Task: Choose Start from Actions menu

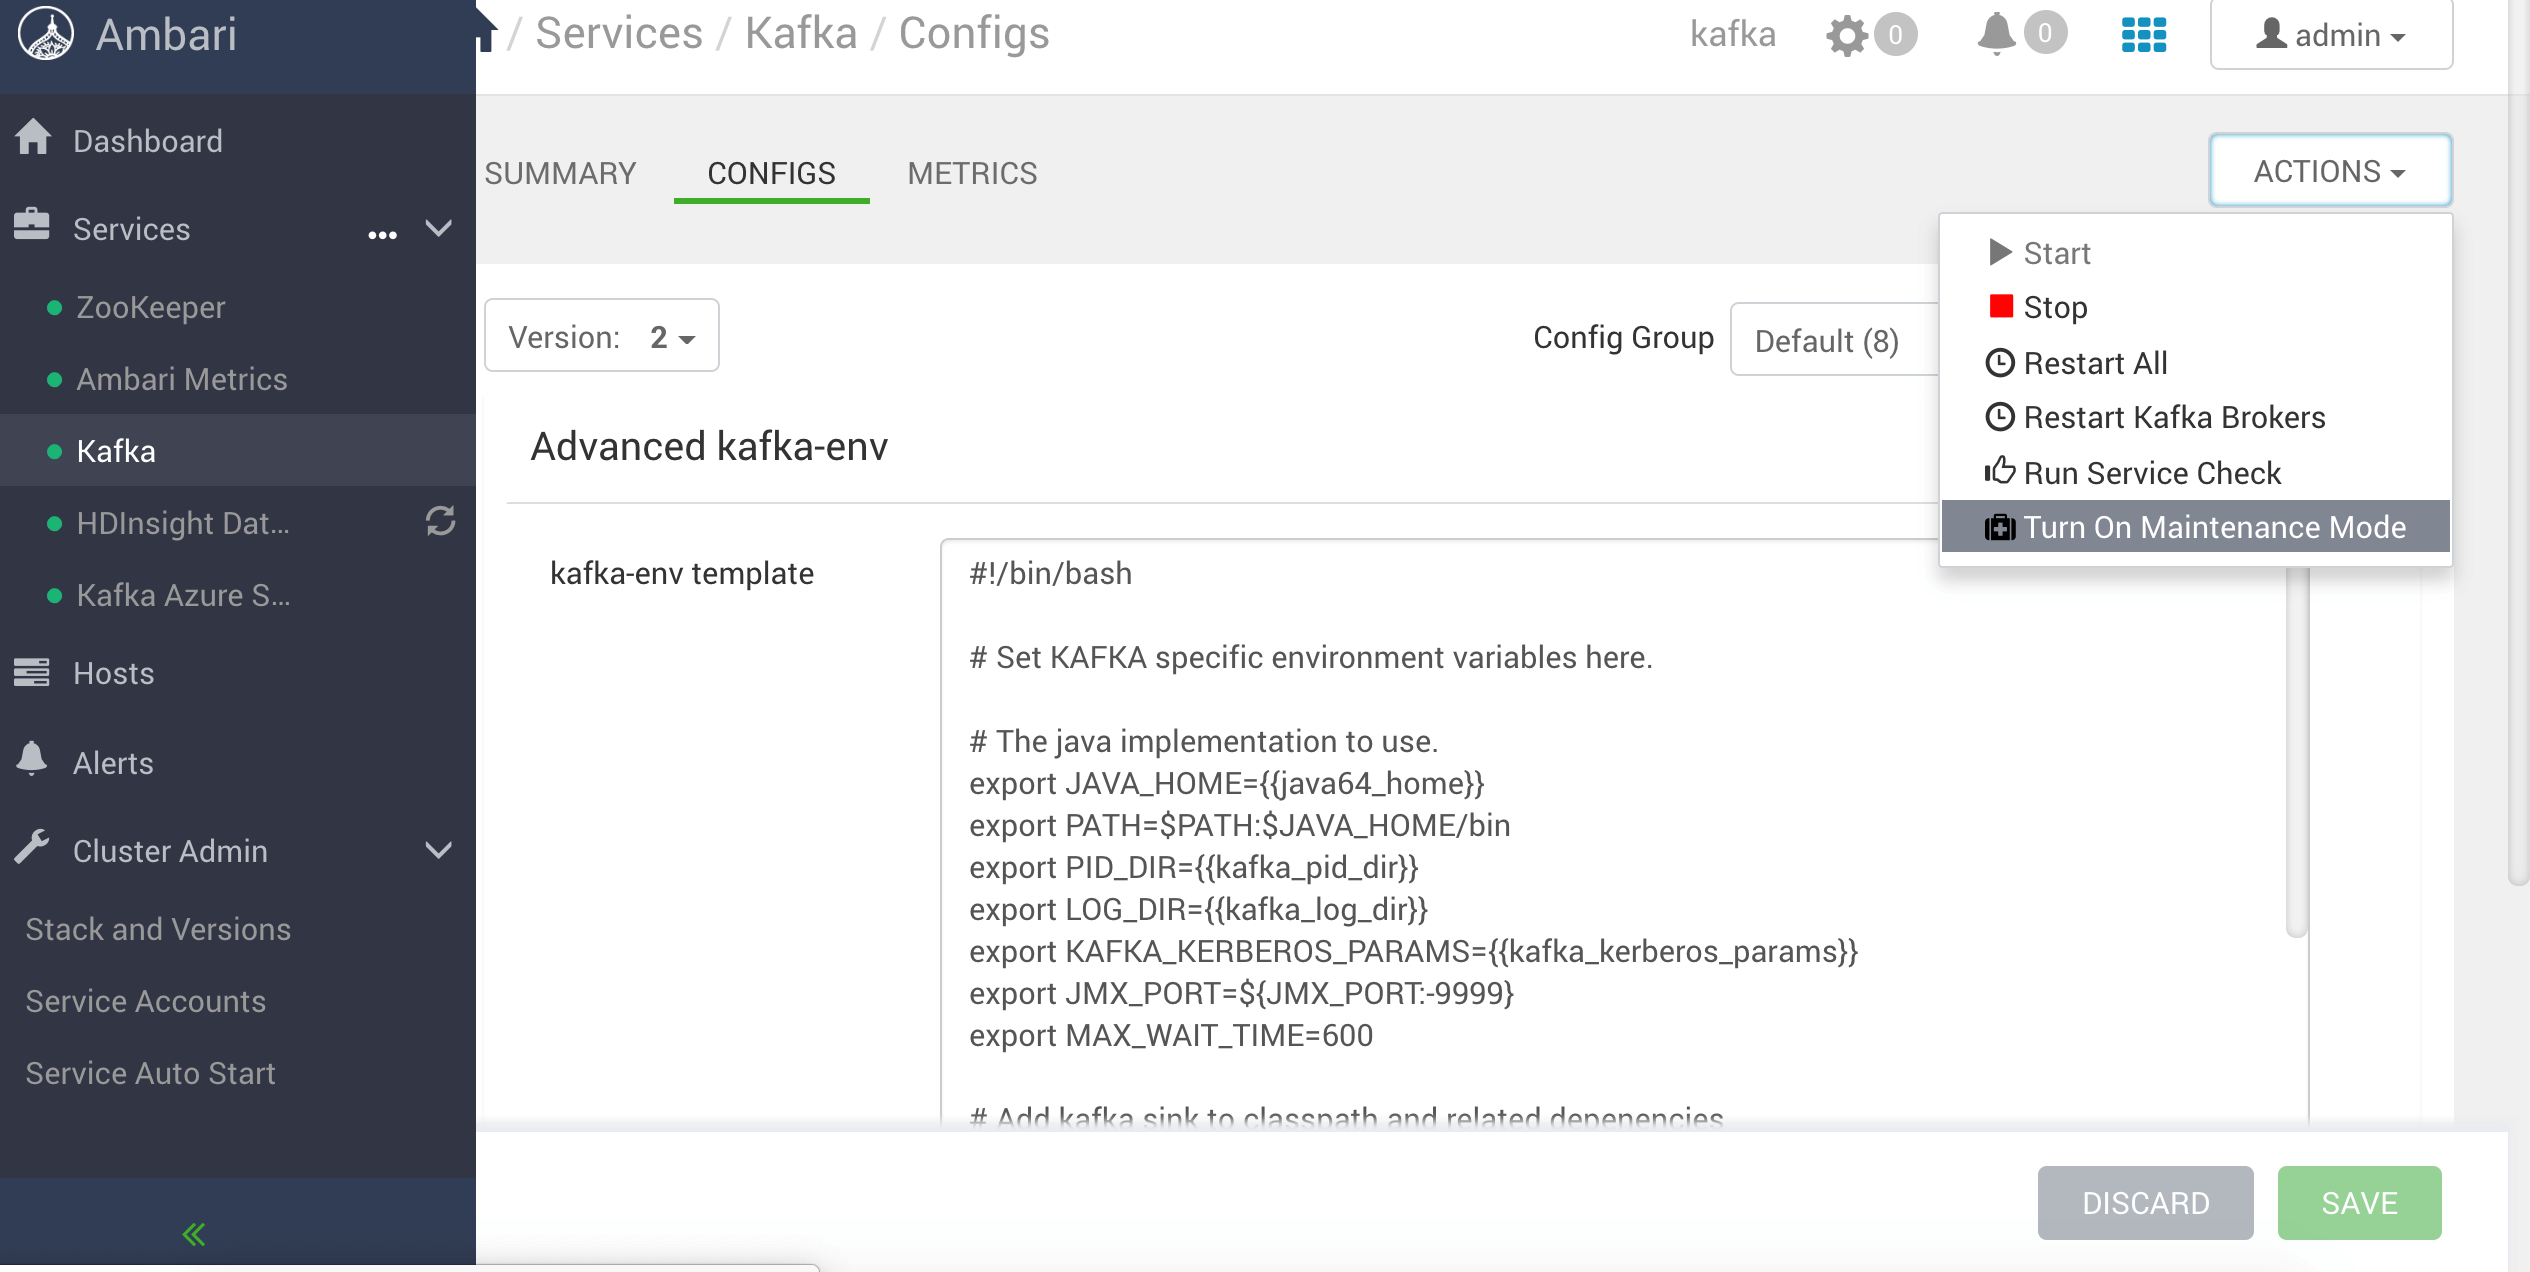Action: (x=2195, y=253)
